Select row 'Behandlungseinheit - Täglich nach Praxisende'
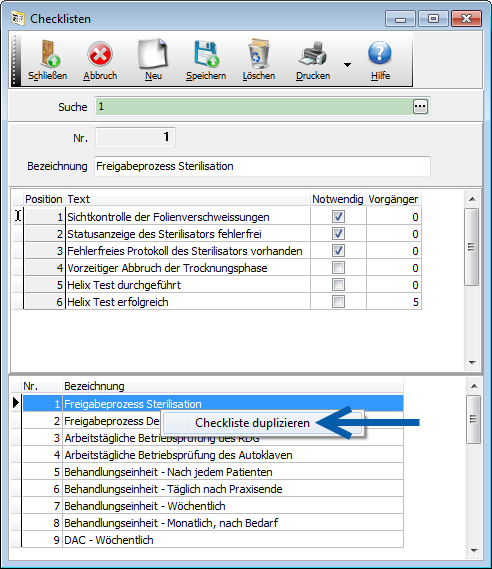Viewport: 492px width, 569px height. [213, 489]
